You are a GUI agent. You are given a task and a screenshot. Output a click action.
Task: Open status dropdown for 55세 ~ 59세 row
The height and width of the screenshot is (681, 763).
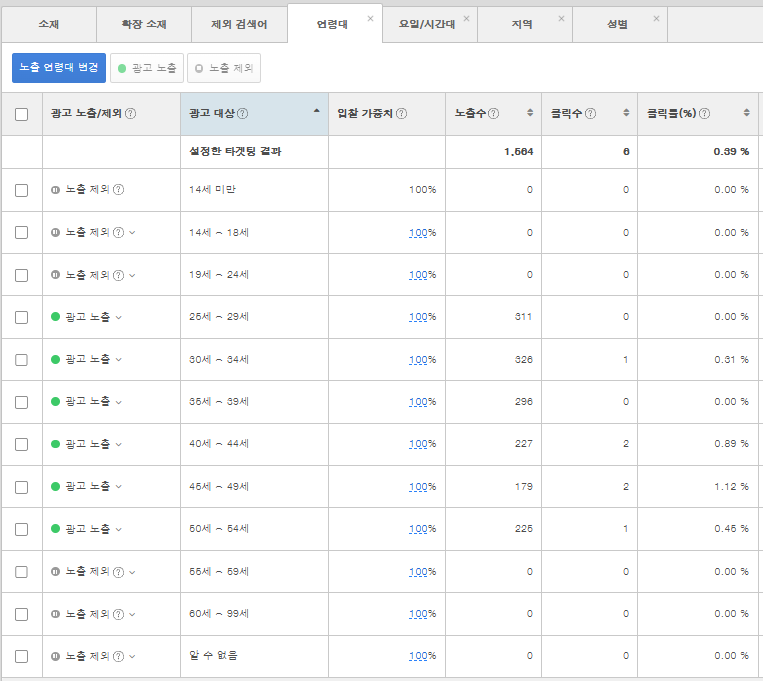132,573
